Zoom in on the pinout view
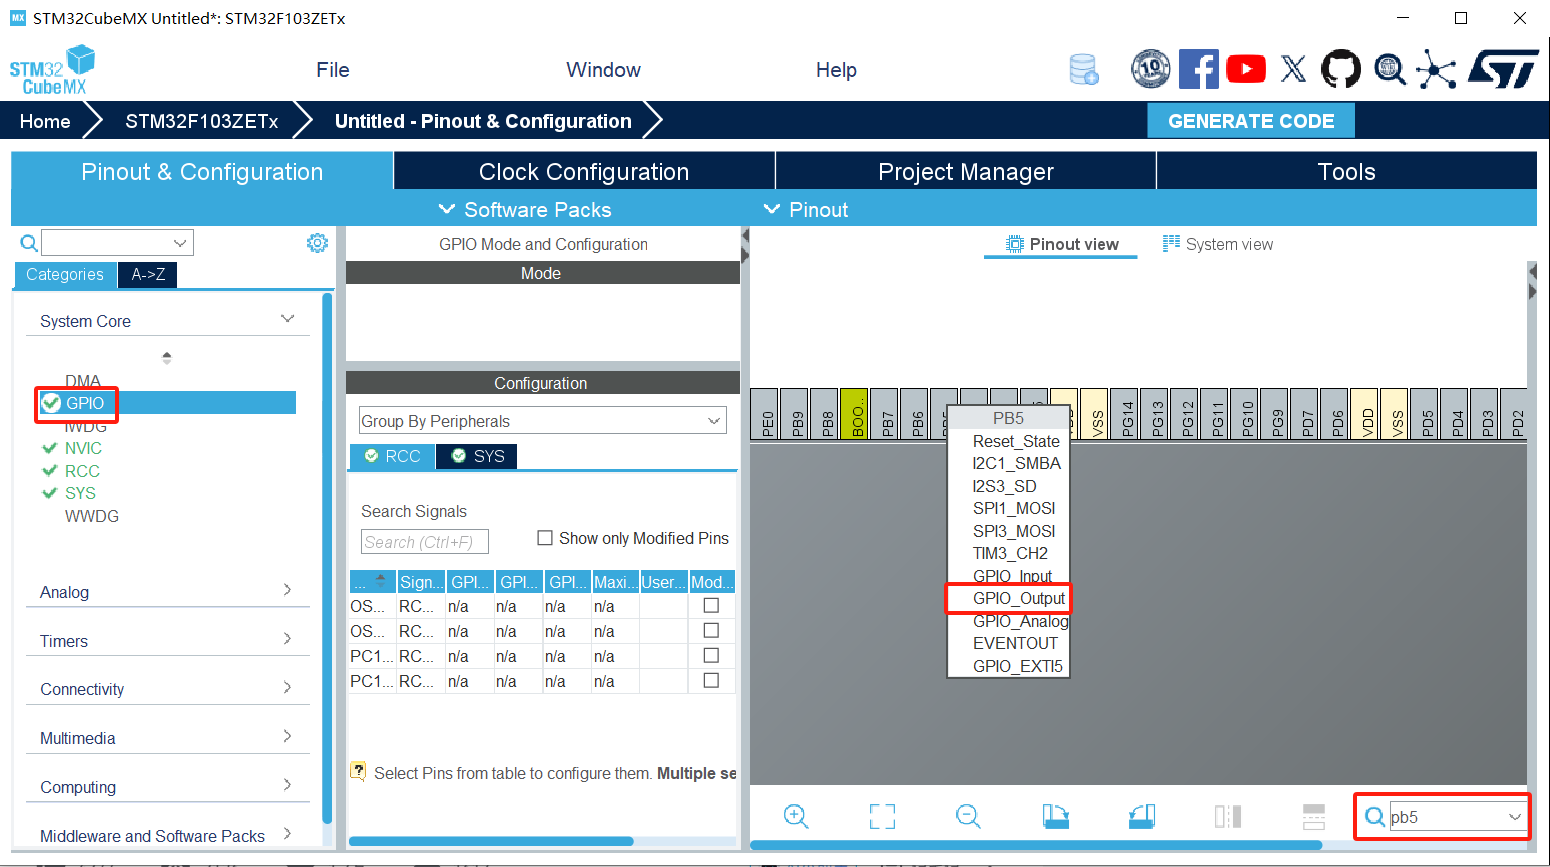The image size is (1550, 867). [796, 816]
